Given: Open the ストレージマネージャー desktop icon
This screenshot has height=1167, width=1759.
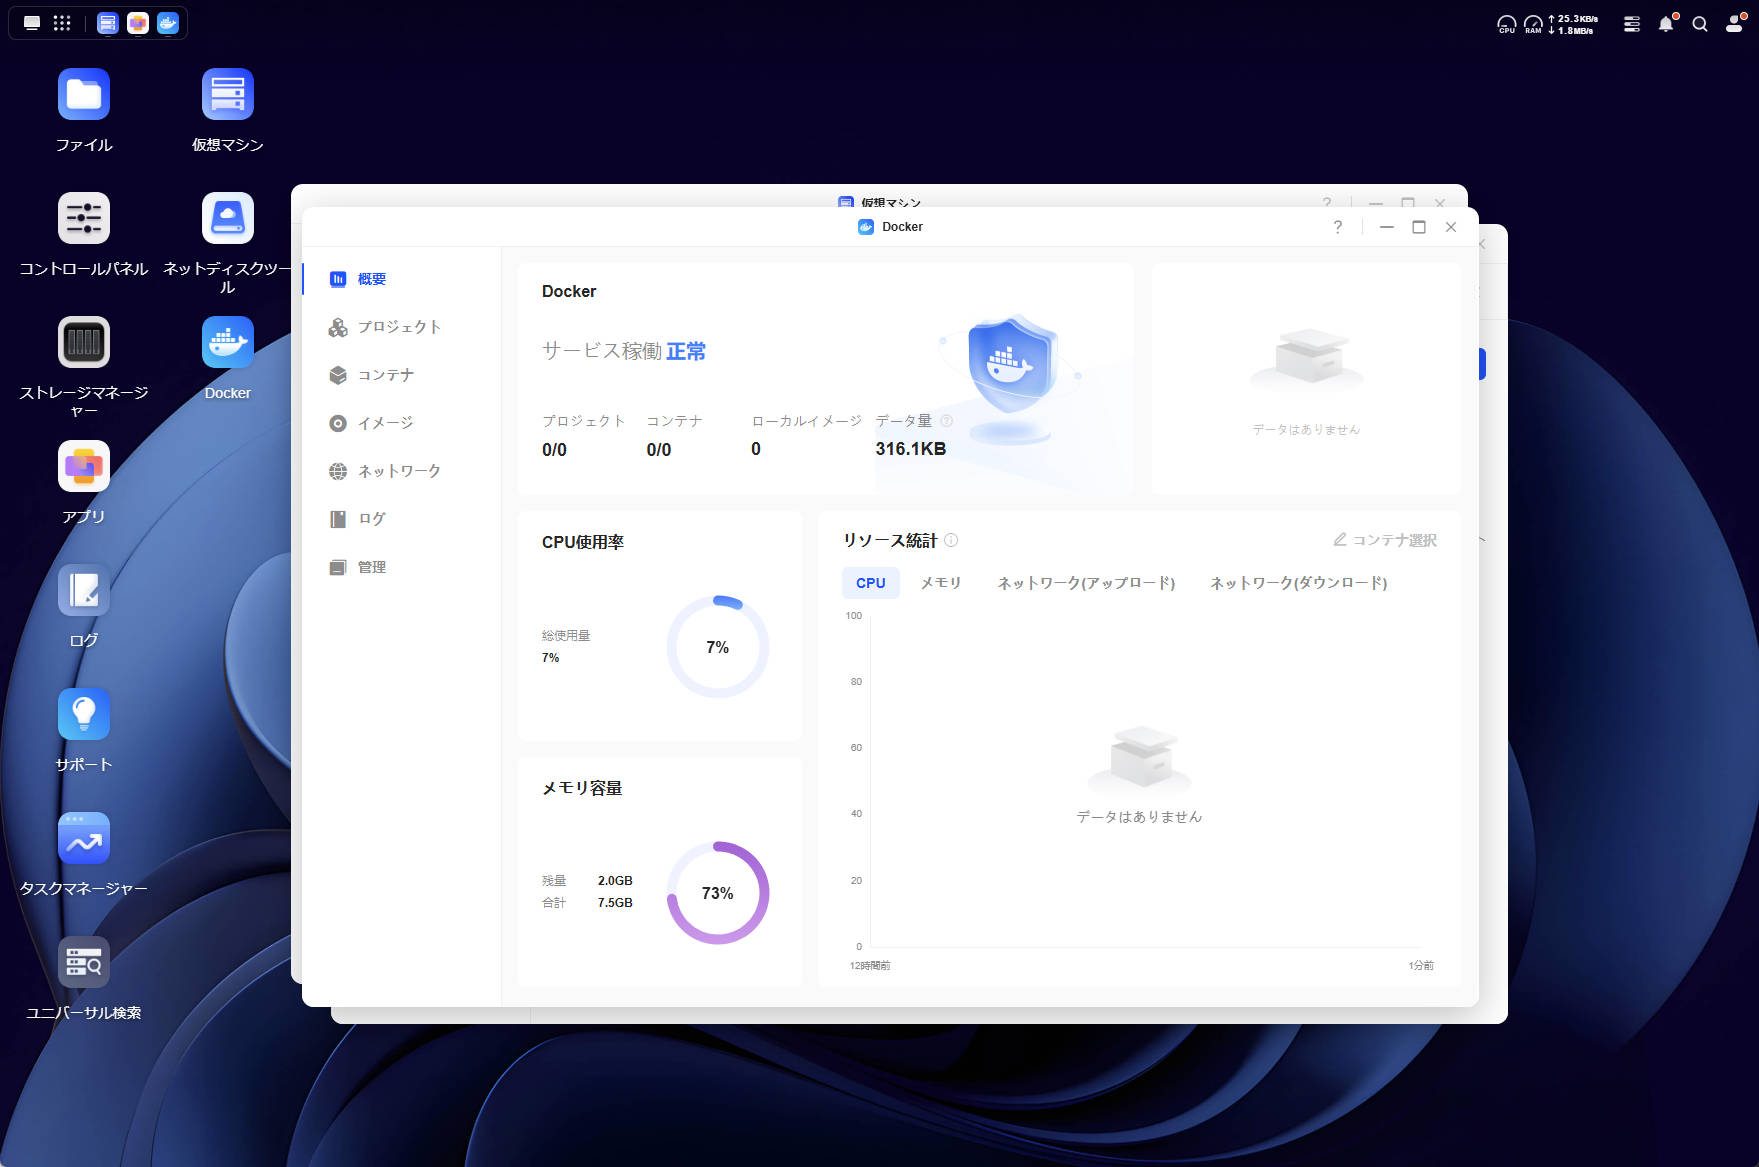Looking at the screenshot, I should click(84, 342).
